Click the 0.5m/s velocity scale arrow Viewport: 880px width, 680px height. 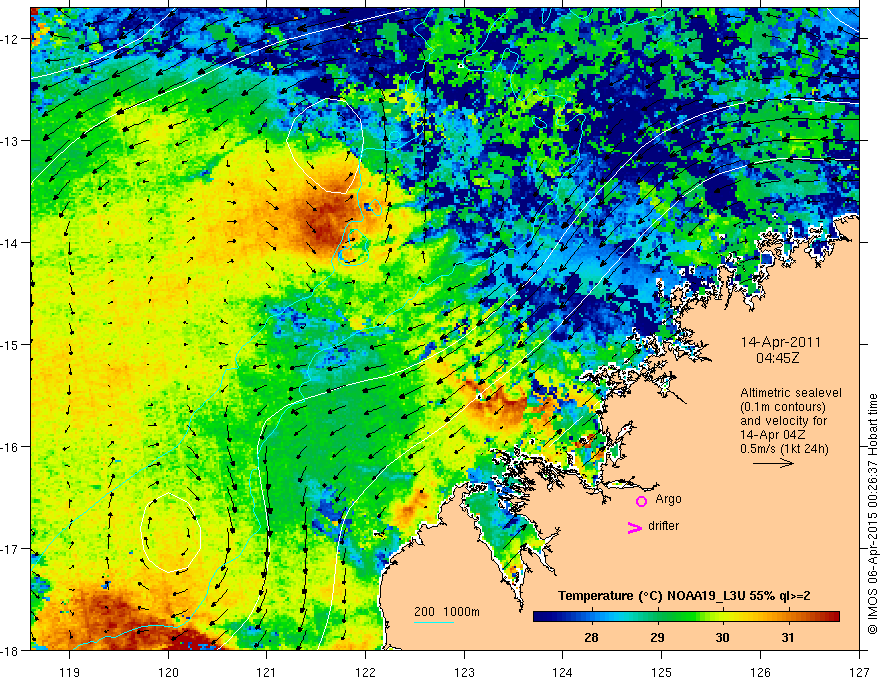click(x=773, y=463)
